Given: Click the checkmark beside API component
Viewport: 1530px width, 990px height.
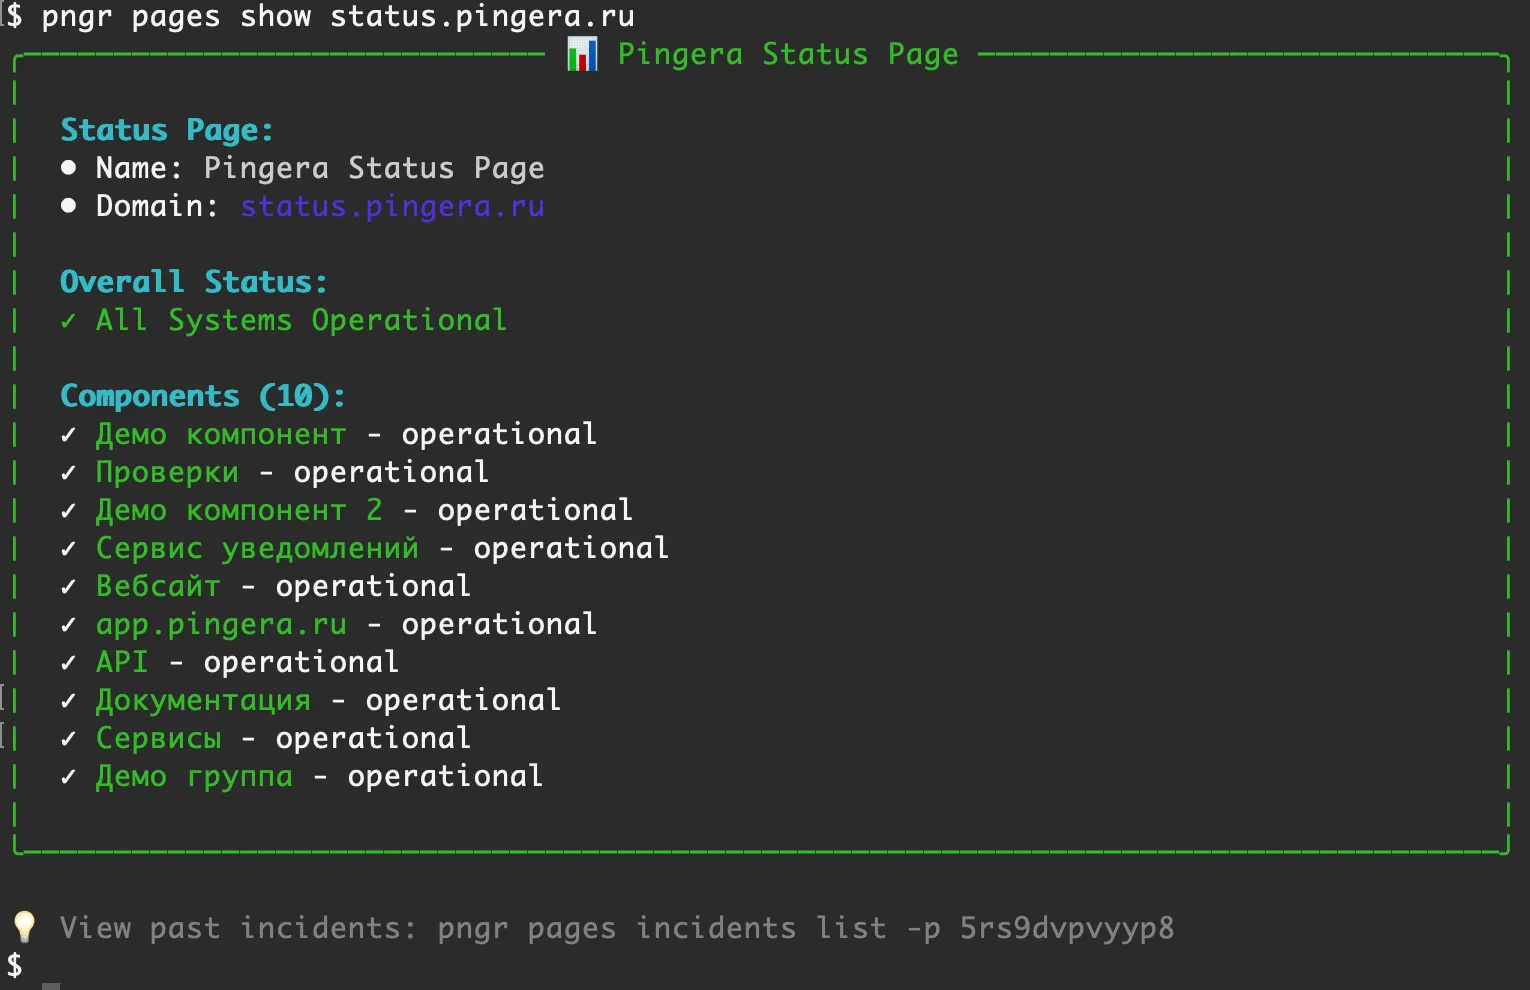Looking at the screenshot, I should point(68,663).
